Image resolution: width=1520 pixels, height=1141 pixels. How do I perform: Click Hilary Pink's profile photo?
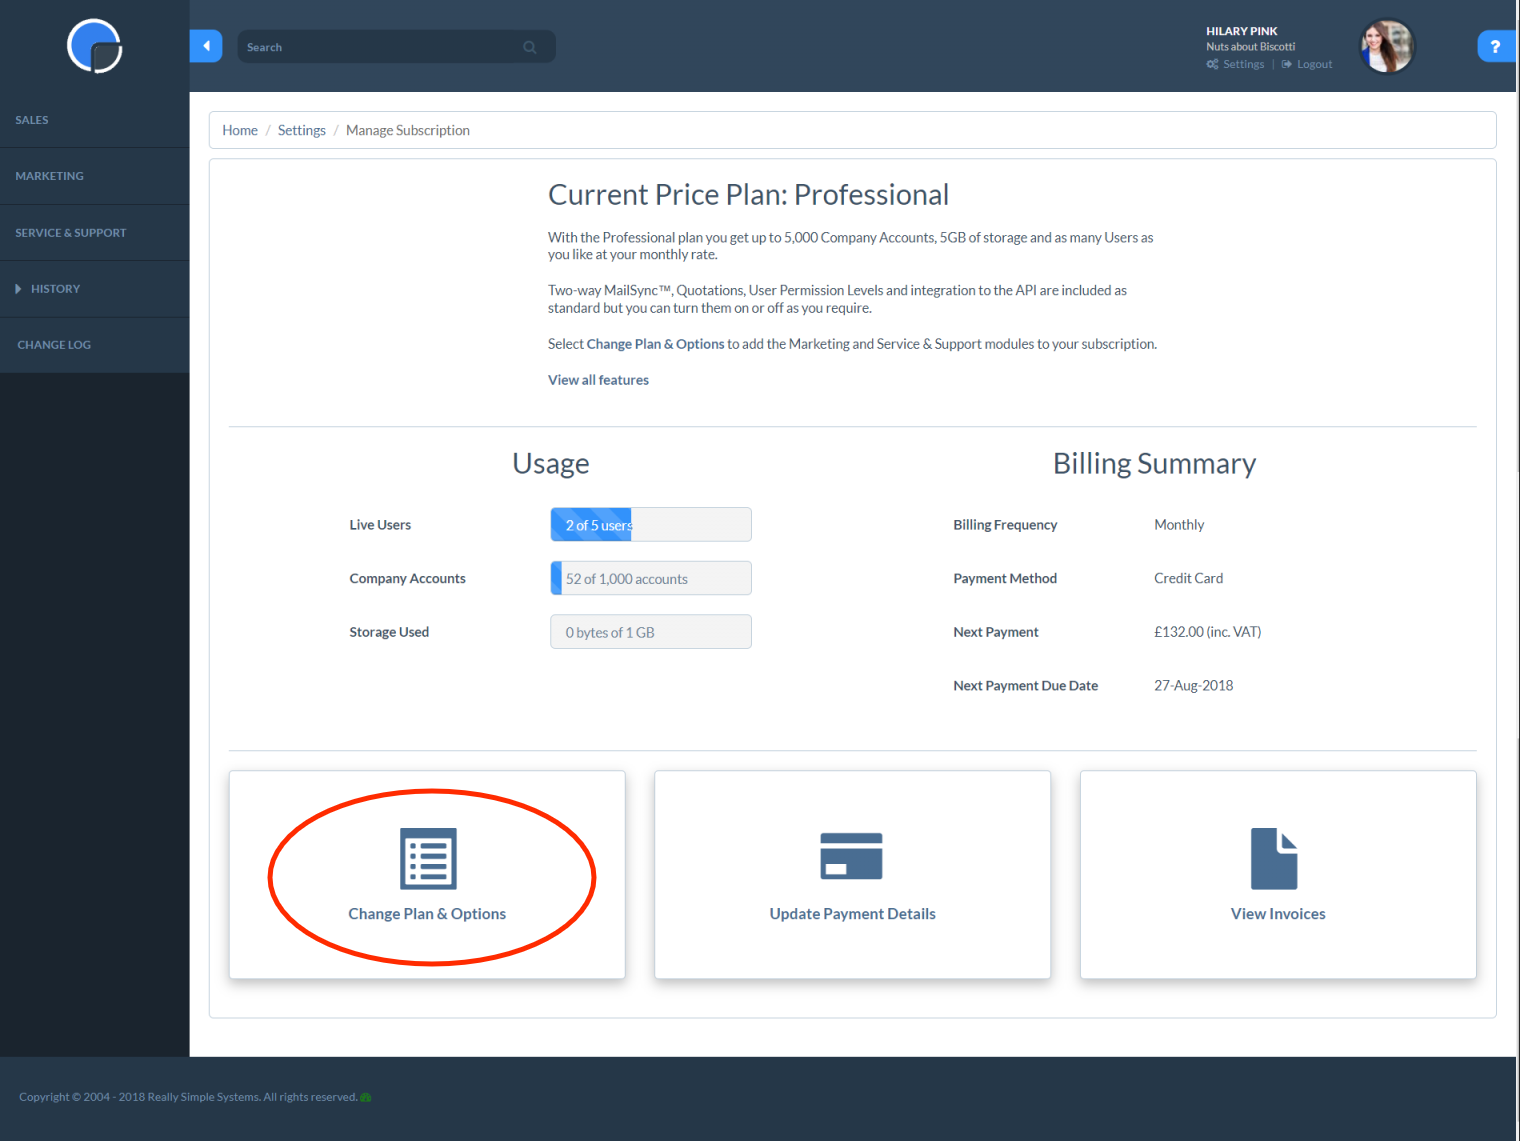(x=1387, y=45)
